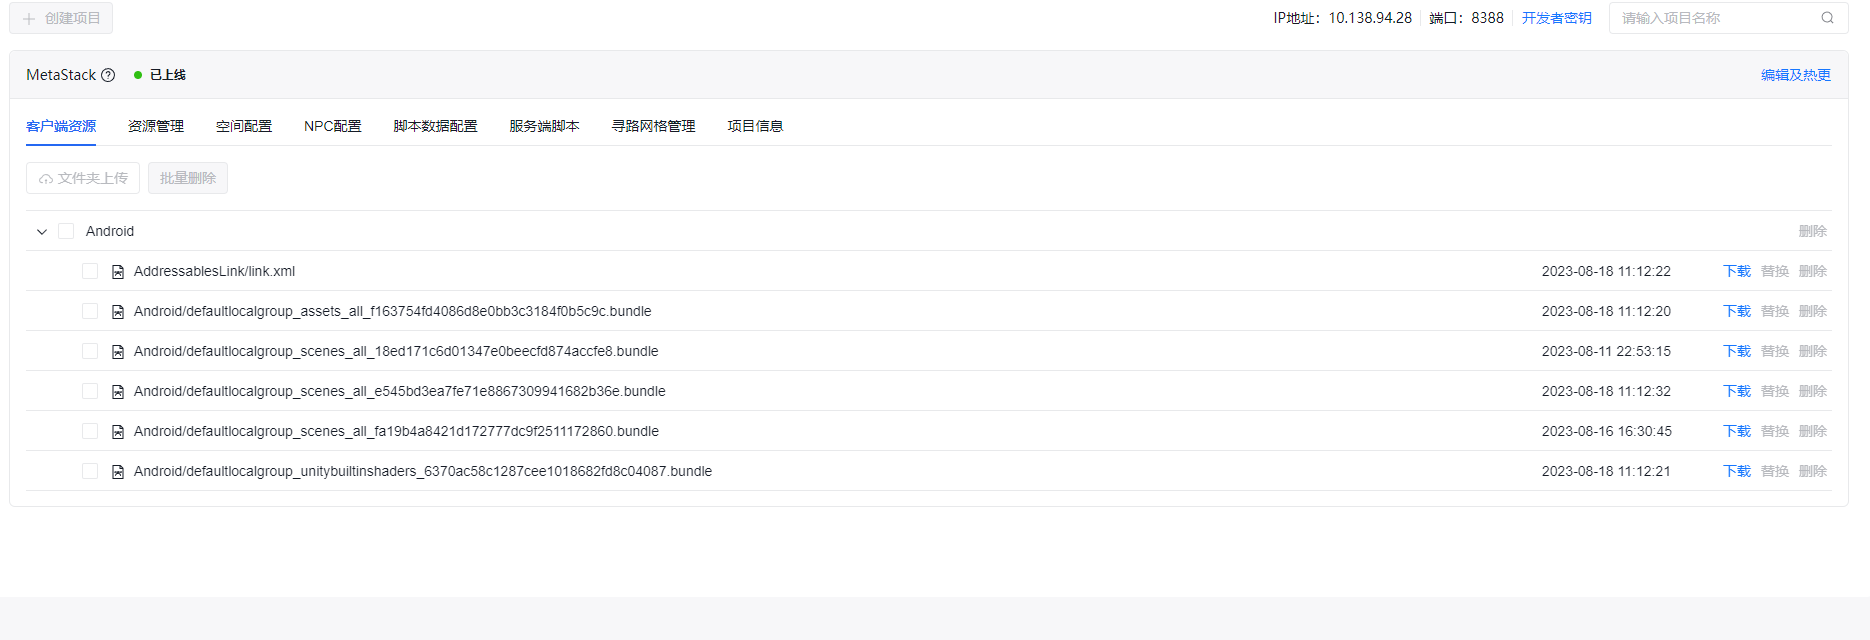
Task: Click file icon of the unitybuiltinshaders bundle
Action: 118,472
